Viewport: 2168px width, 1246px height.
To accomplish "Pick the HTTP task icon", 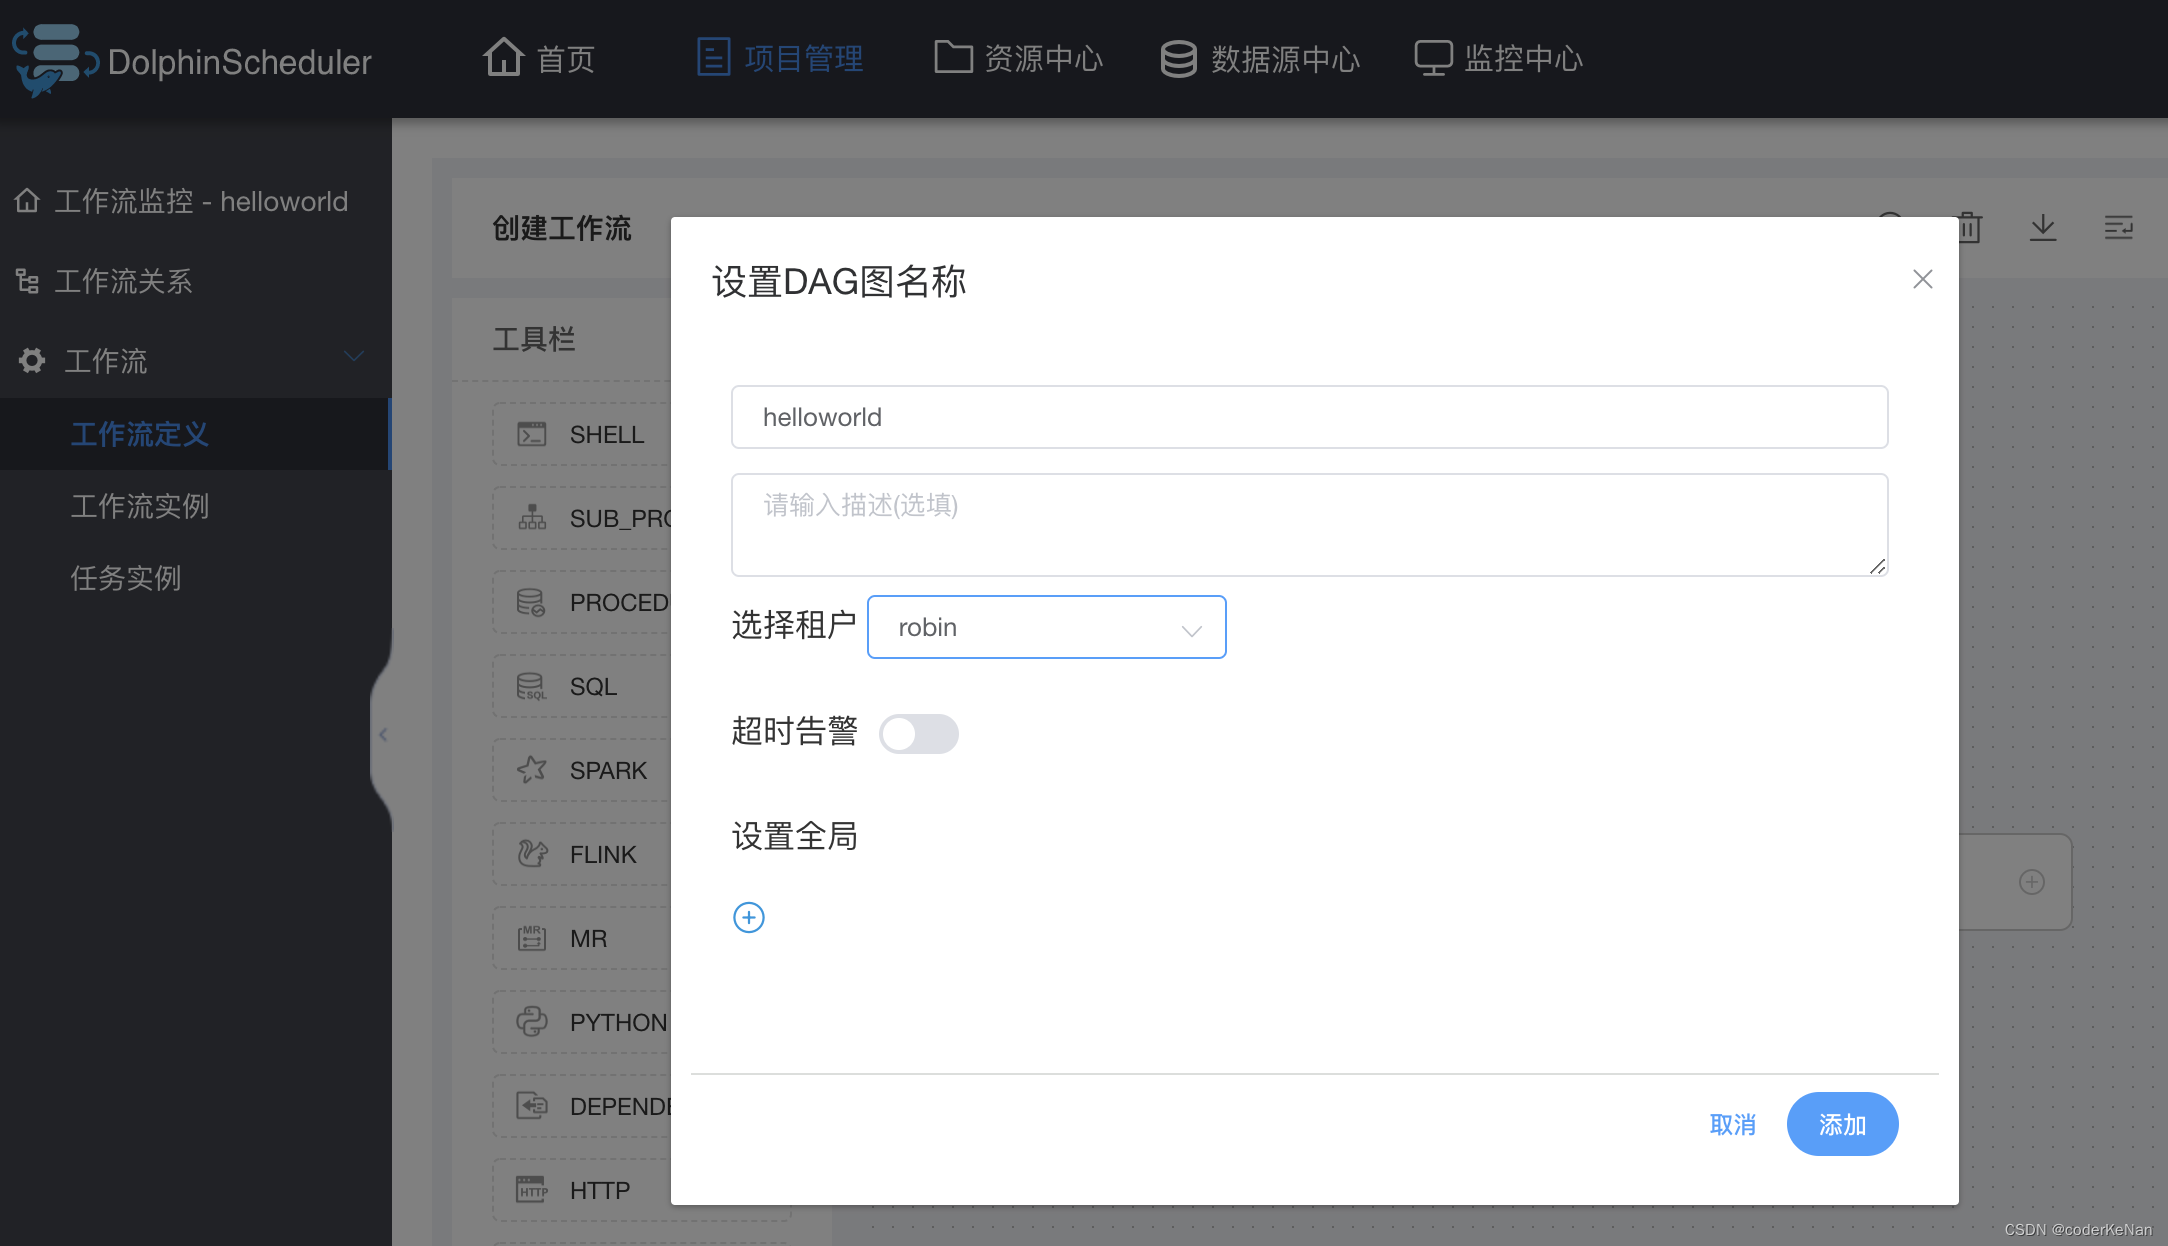I will [531, 1190].
